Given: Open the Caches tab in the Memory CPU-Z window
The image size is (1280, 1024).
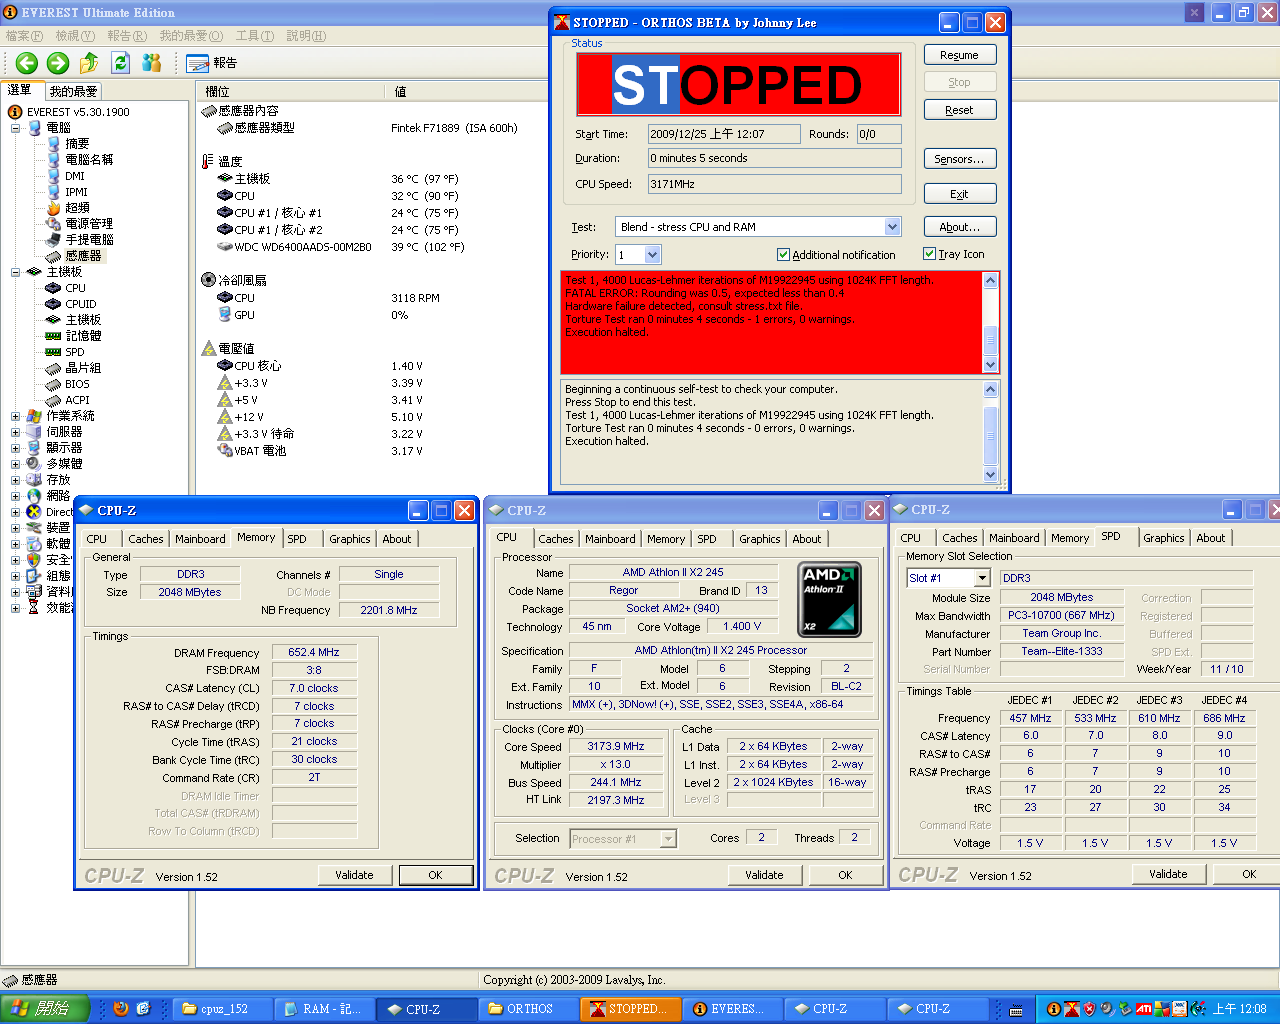Looking at the screenshot, I should (x=146, y=539).
